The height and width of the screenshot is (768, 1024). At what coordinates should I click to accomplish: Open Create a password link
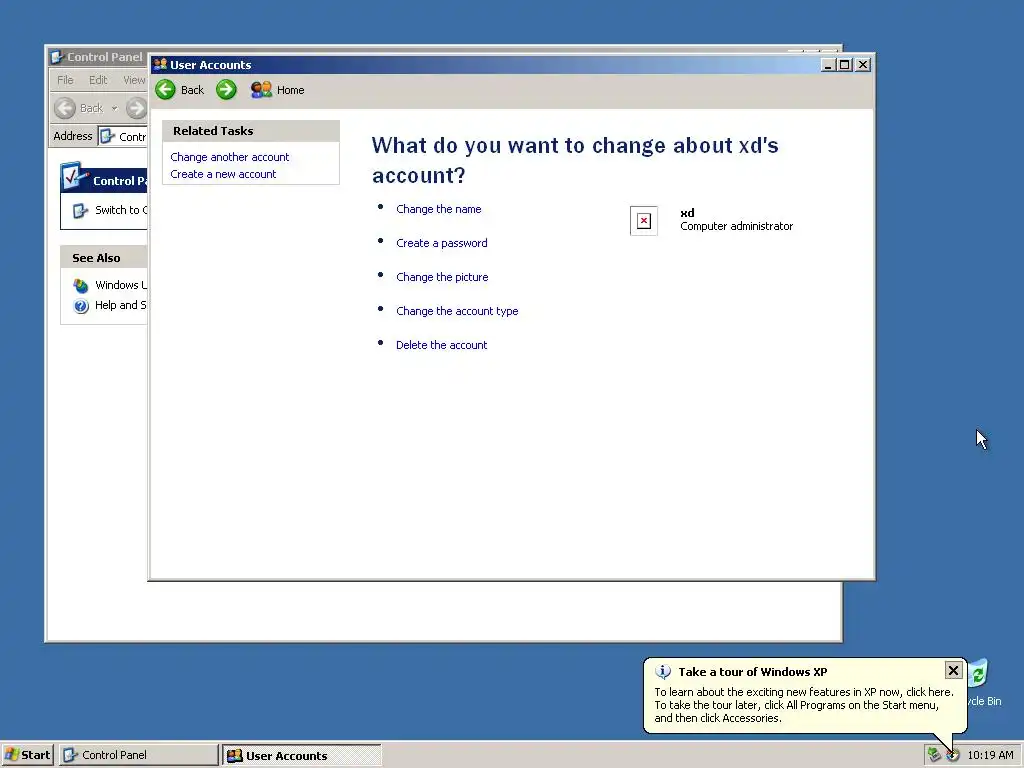pyautogui.click(x=441, y=243)
